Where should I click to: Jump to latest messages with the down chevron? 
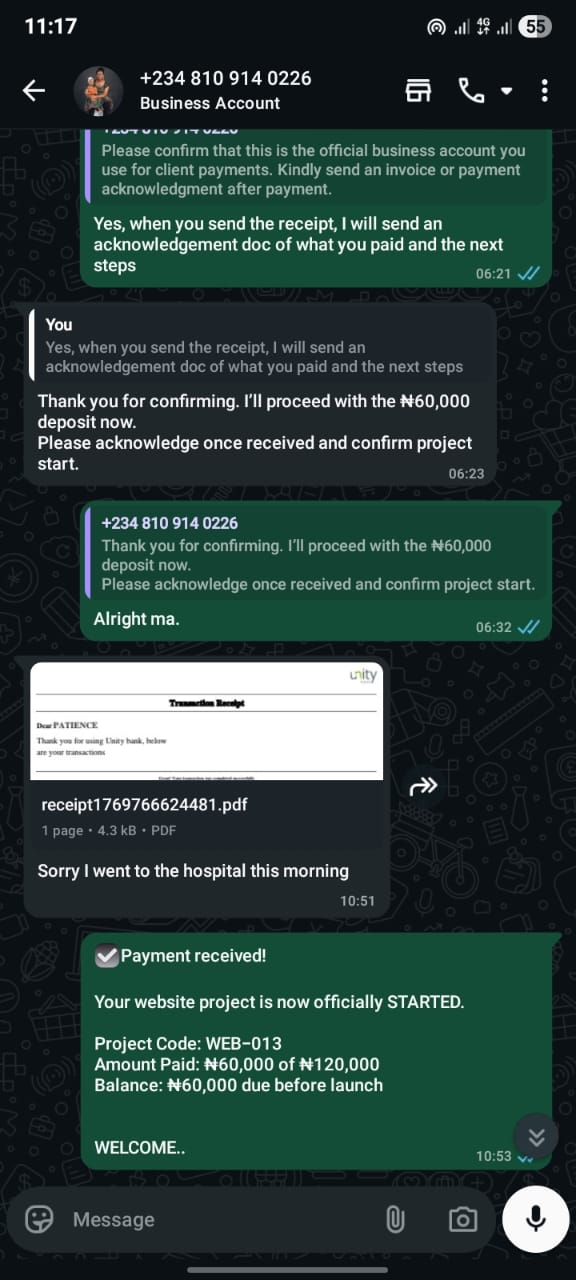coord(536,1136)
